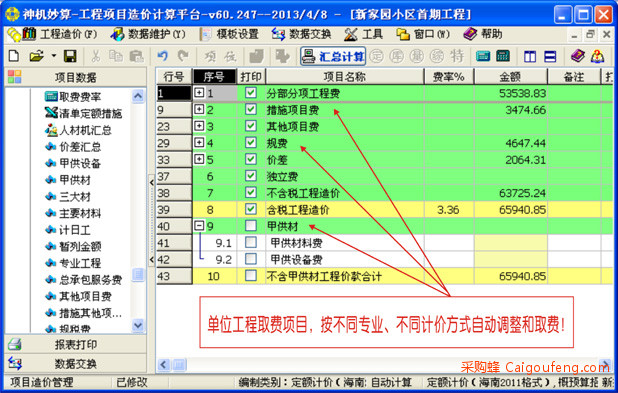Screen dimensions: 618x393
Task: Click the 汇总计算 summary calculation button
Action: (333, 56)
